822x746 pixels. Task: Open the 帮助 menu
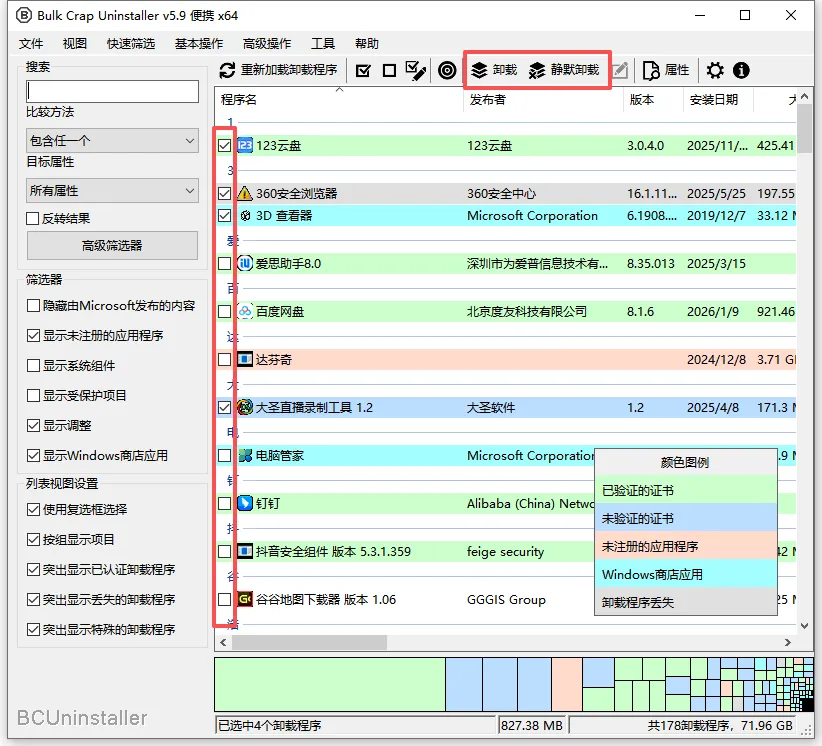[x=366, y=44]
